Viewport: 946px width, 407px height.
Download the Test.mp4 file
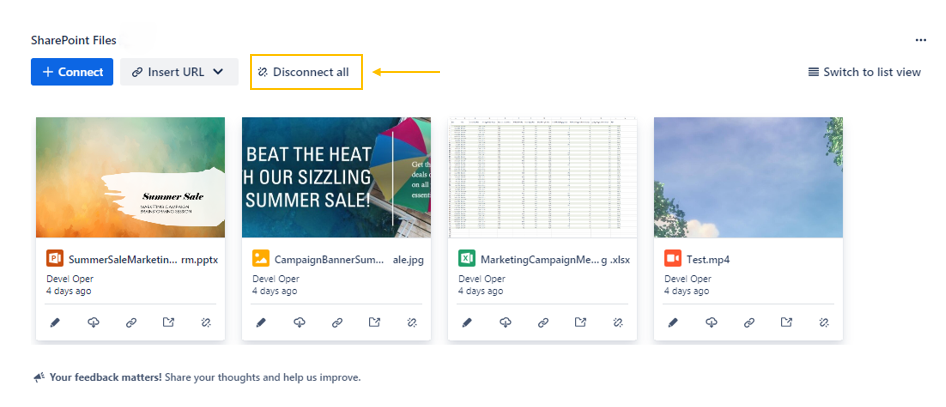click(x=711, y=322)
